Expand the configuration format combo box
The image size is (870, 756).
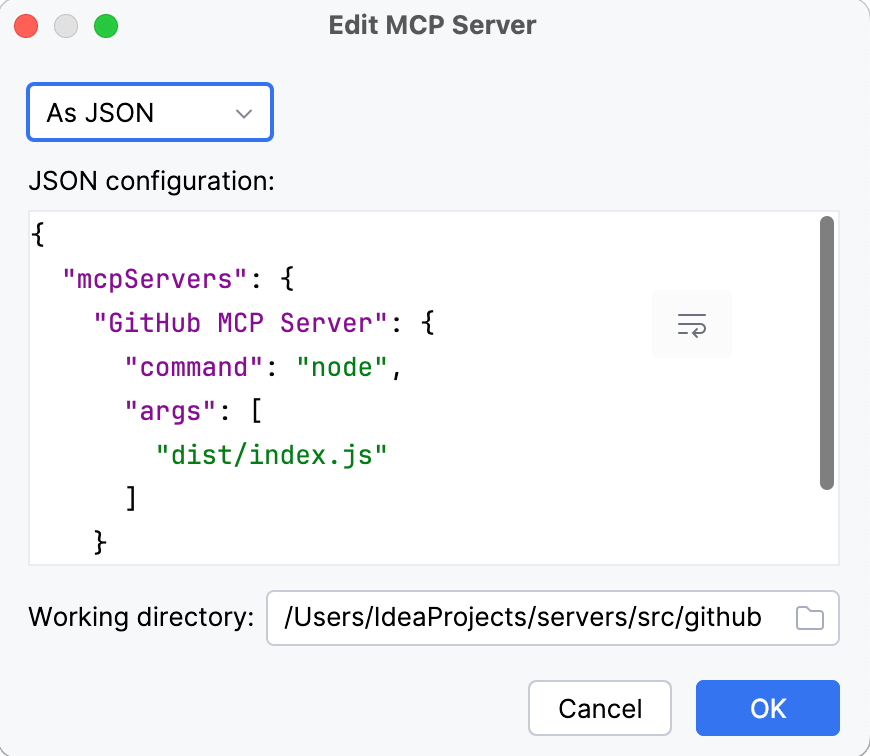[149, 112]
